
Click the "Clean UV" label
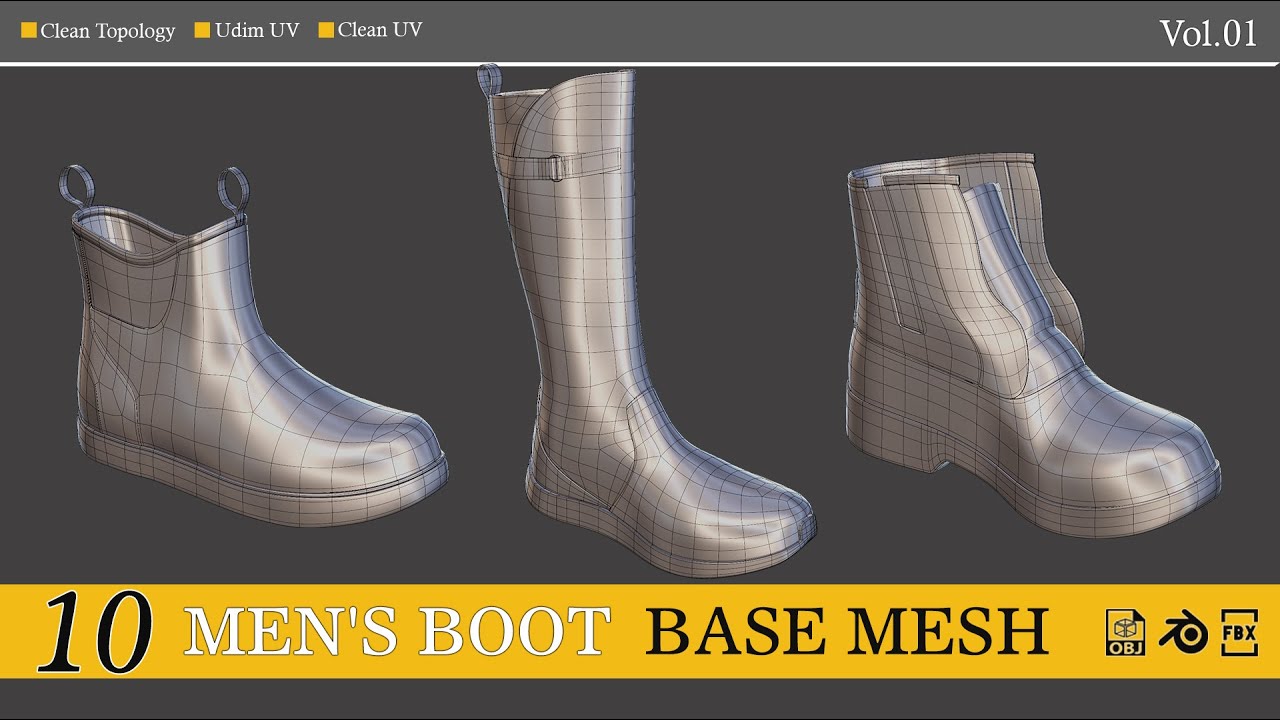click(380, 30)
